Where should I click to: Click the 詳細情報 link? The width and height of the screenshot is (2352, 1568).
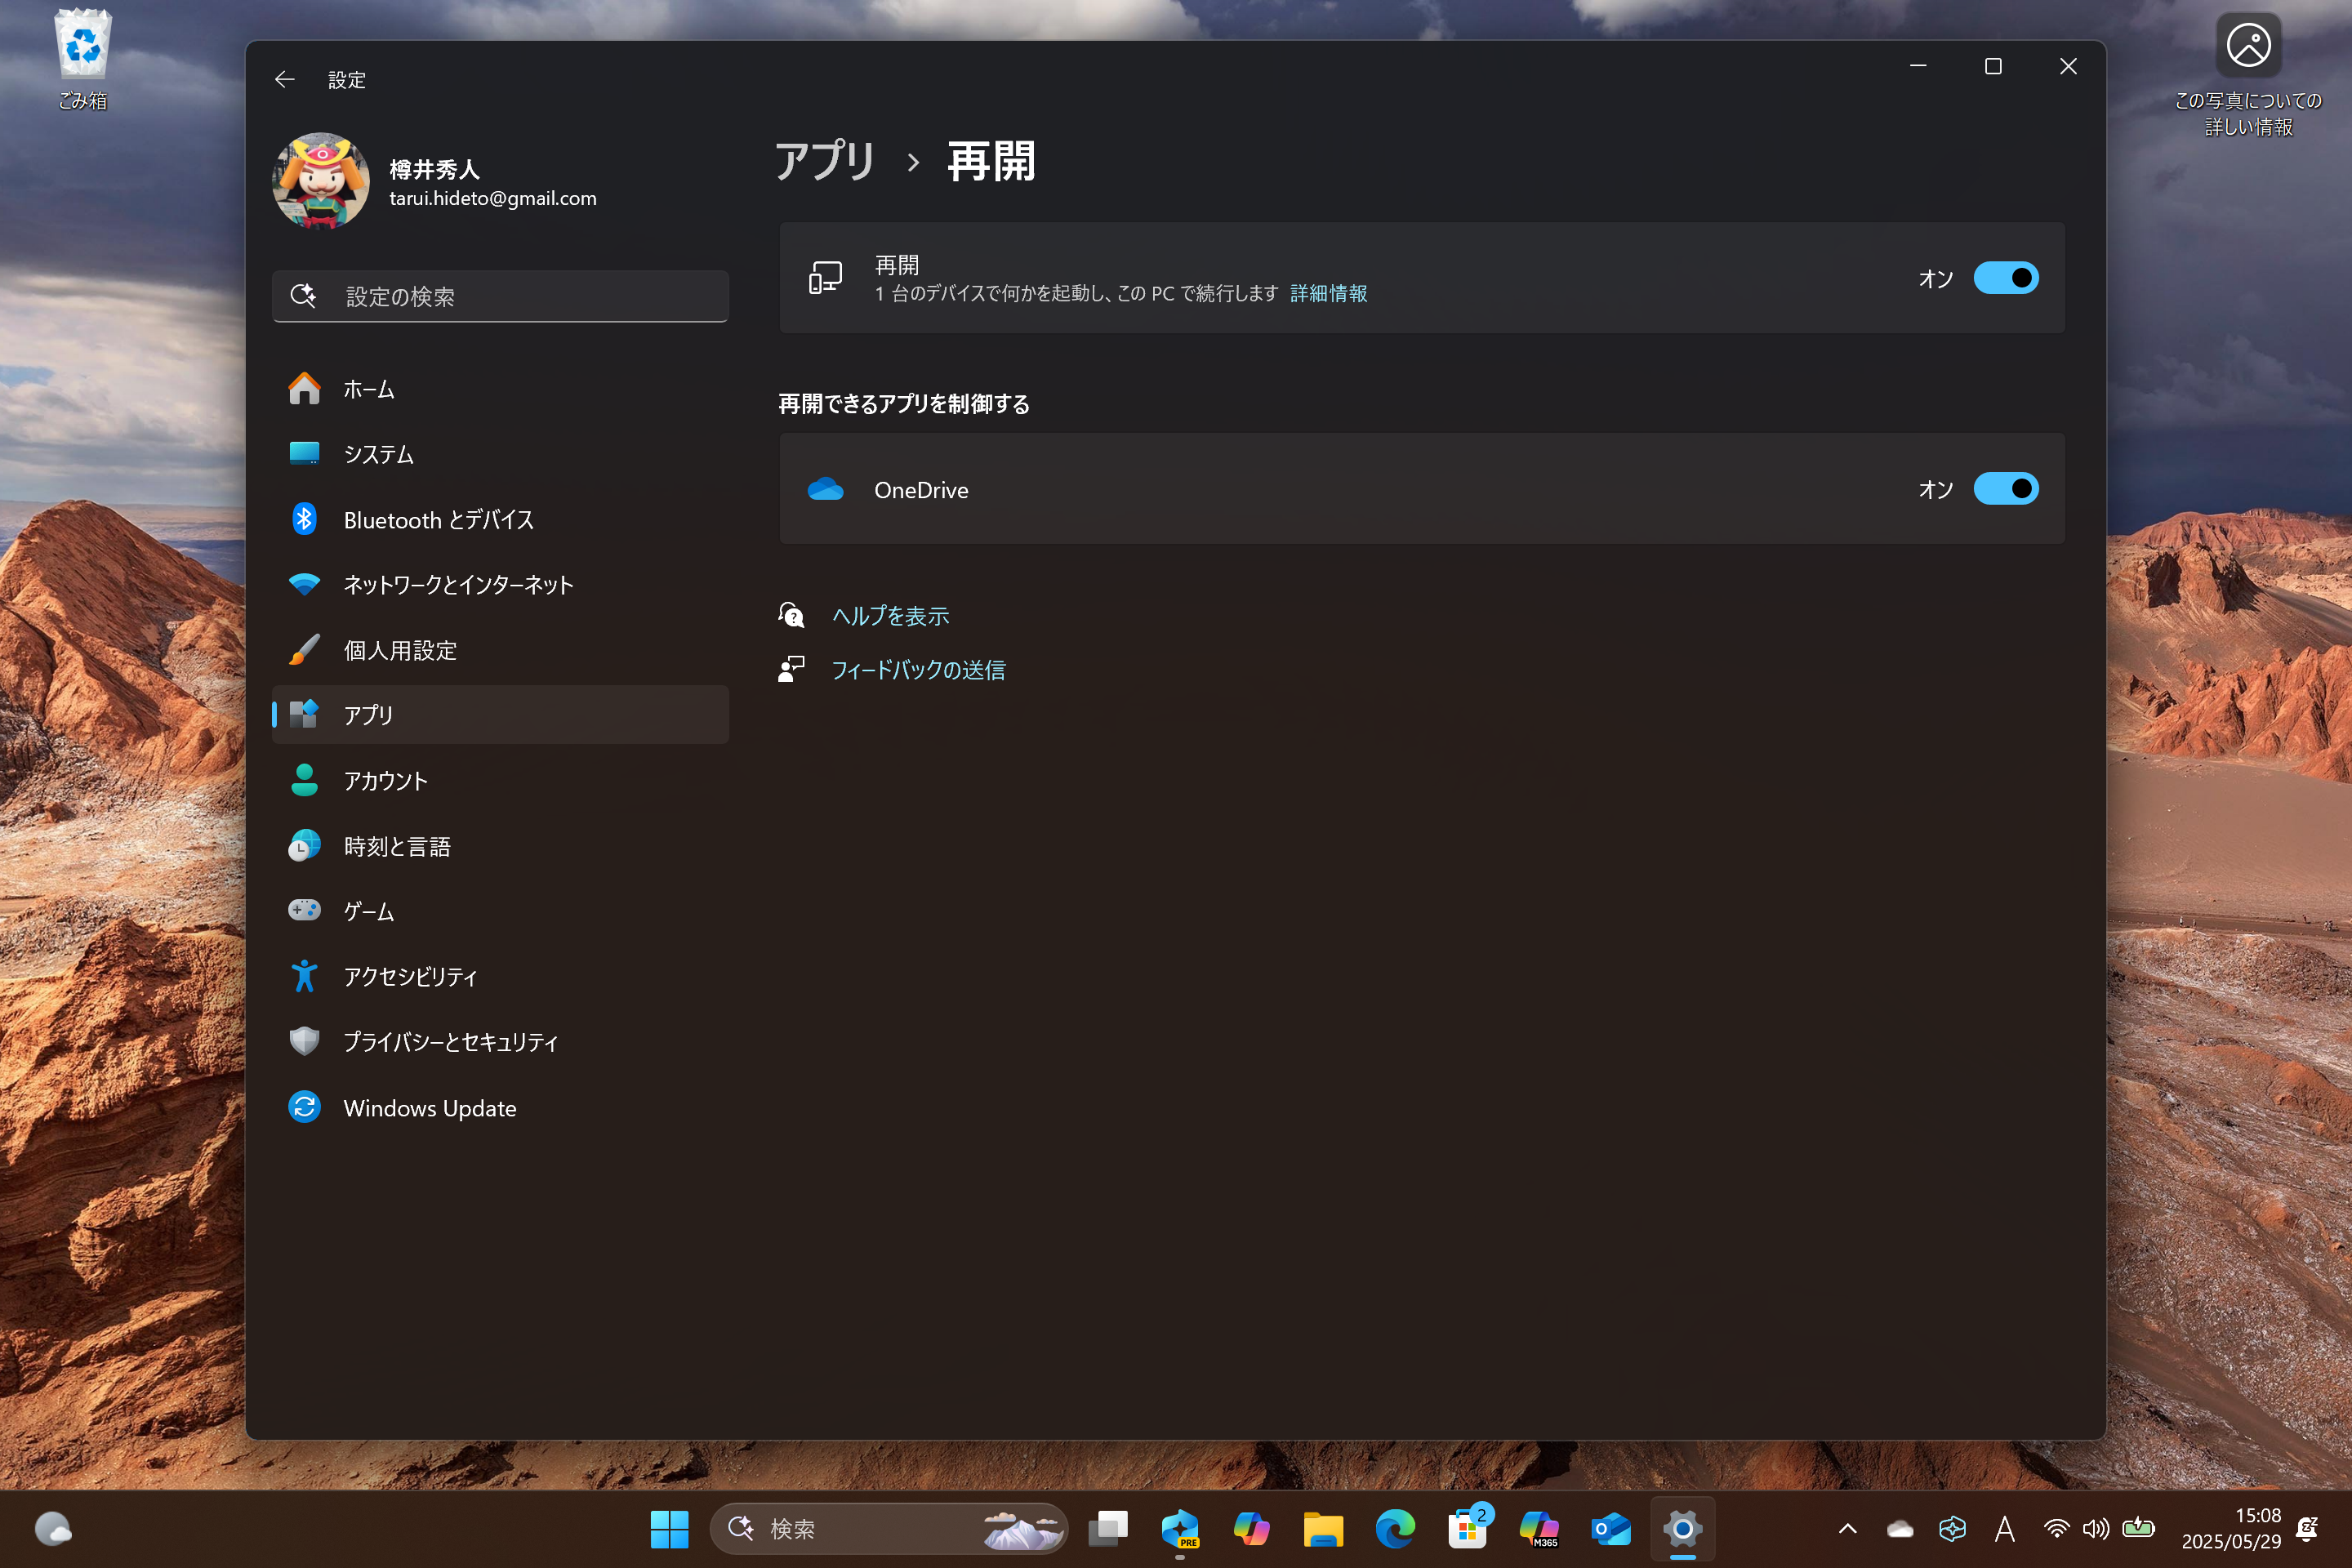(1328, 293)
